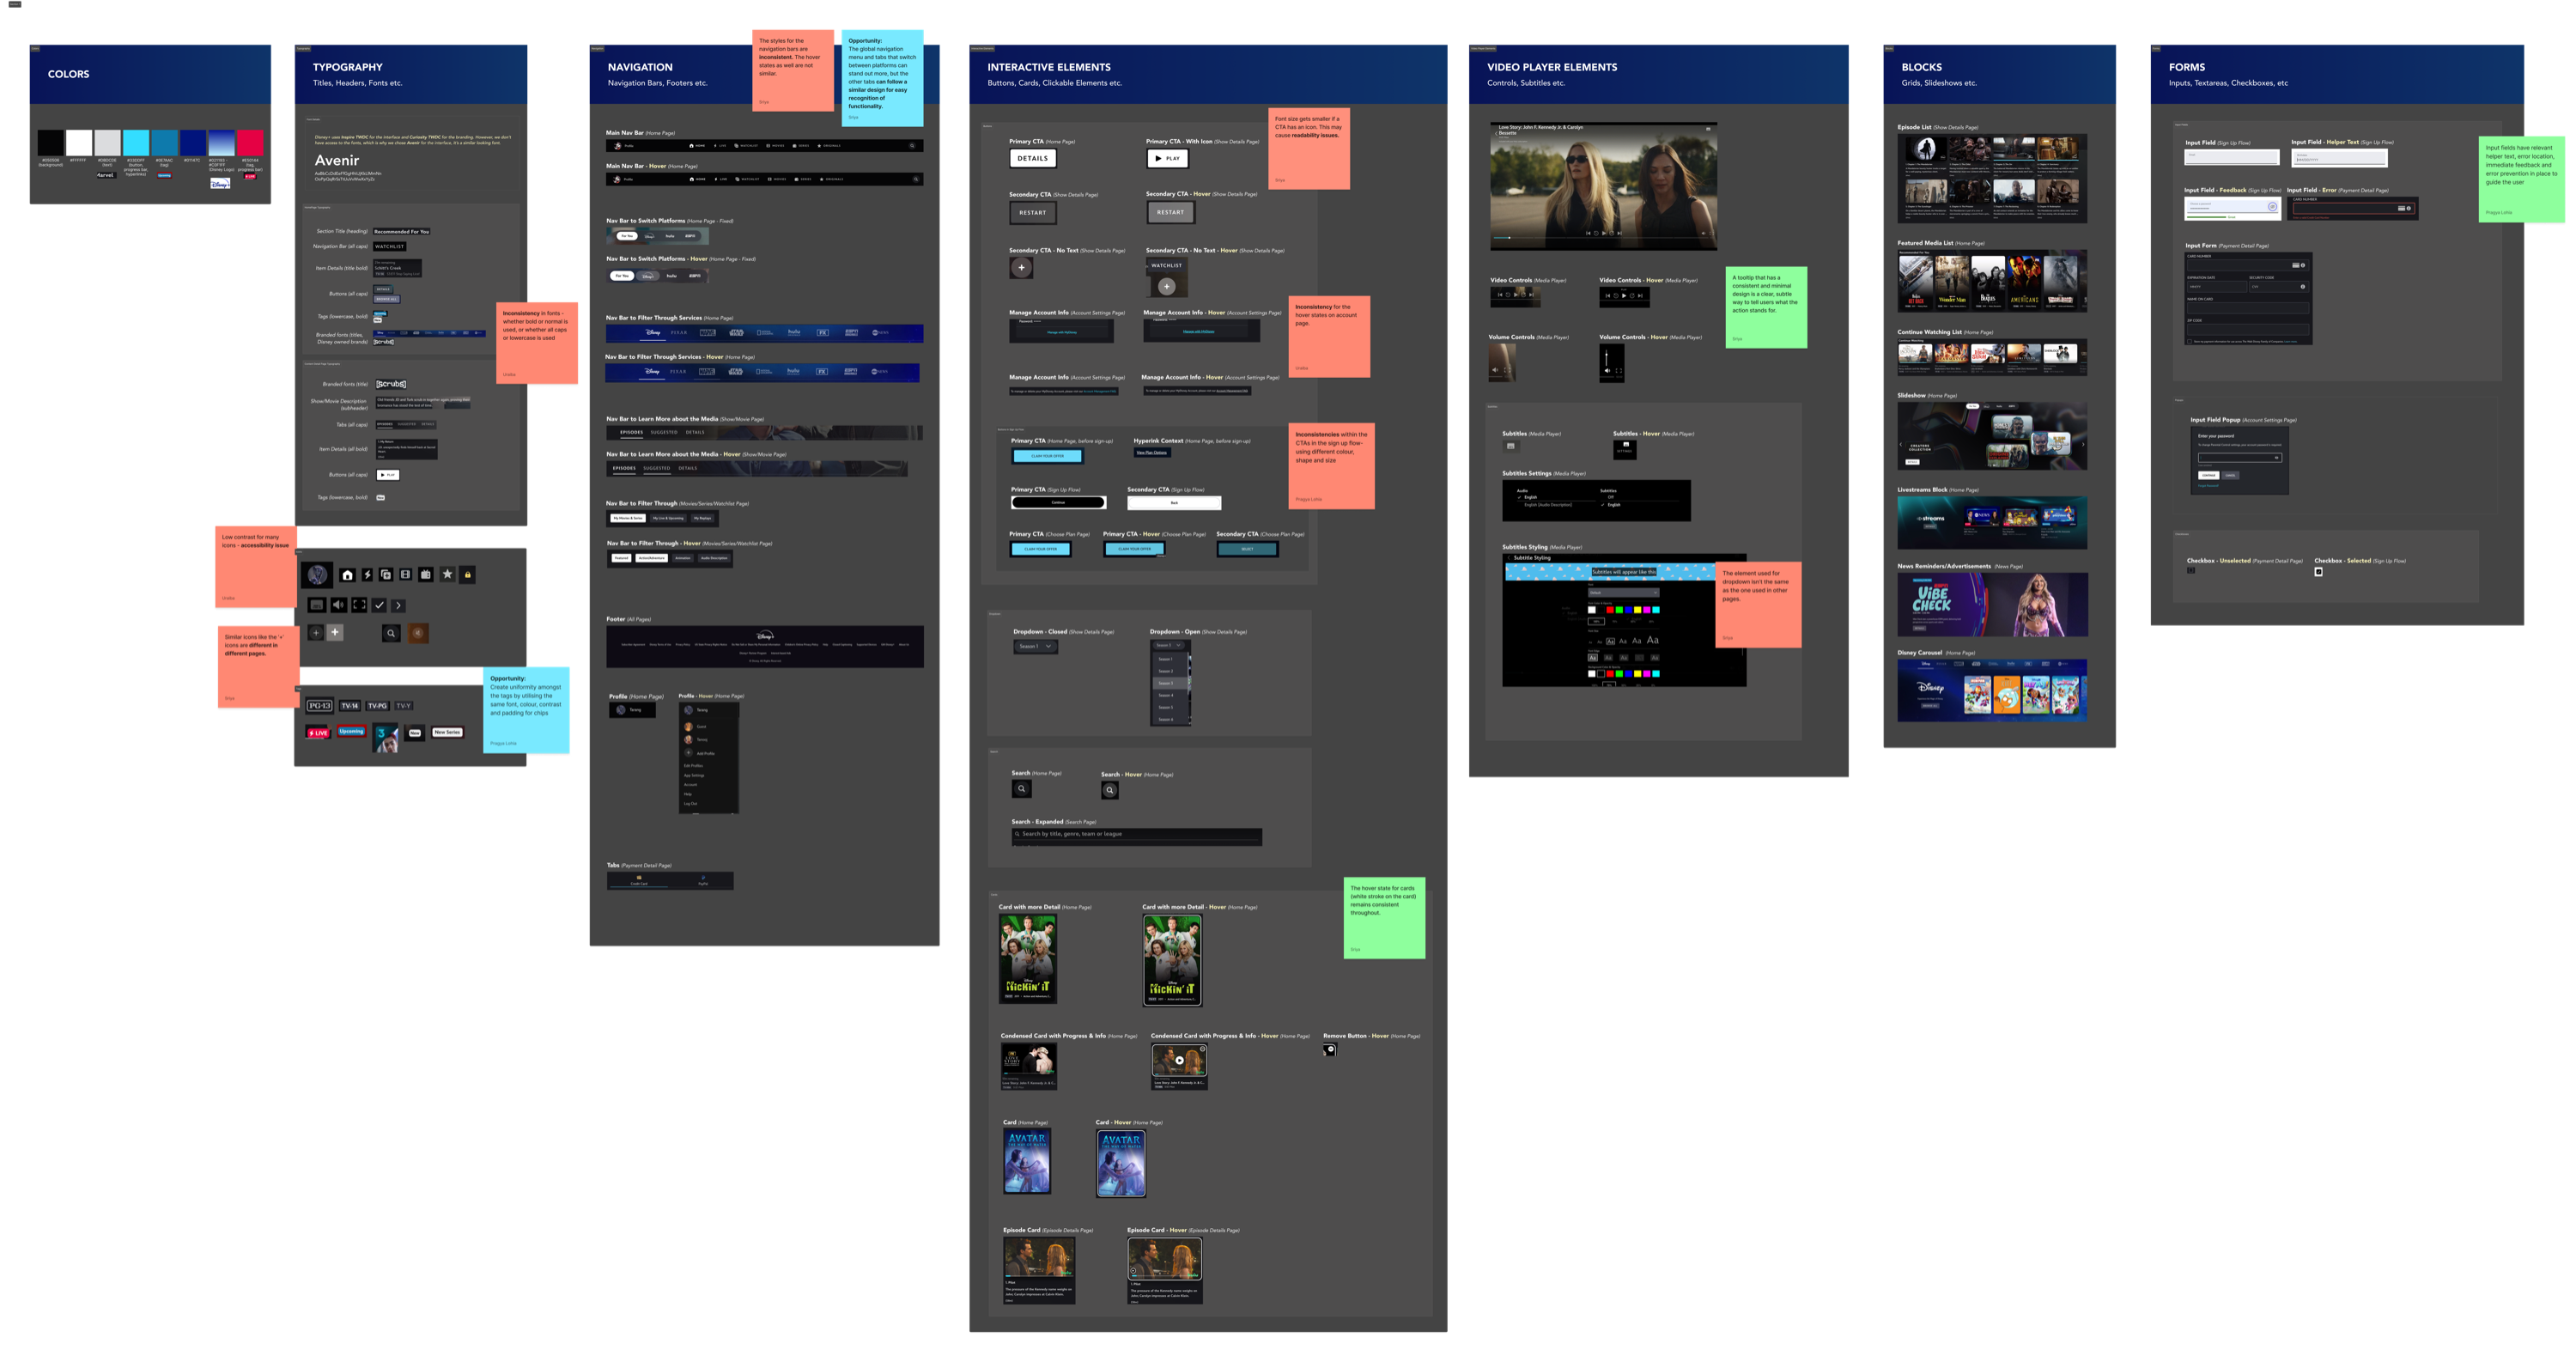Click the lightning bolt icon in the icon set
Image resolution: width=2576 pixels, height=1362 pixels.
(x=367, y=574)
